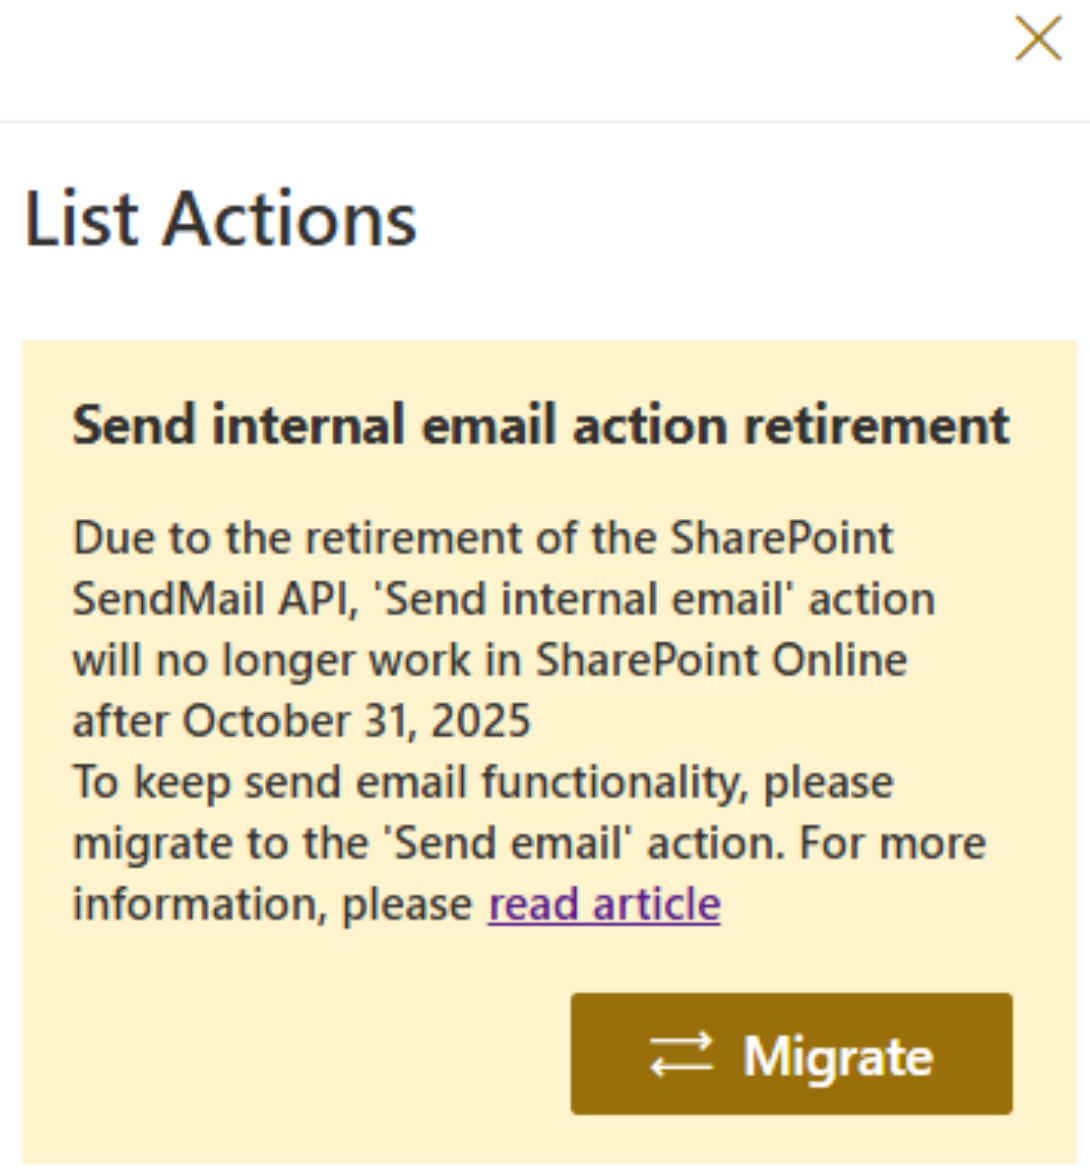The height and width of the screenshot is (1173, 1090).
Task: Click the 'Send internal email action retirement' title
Action: [541, 425]
